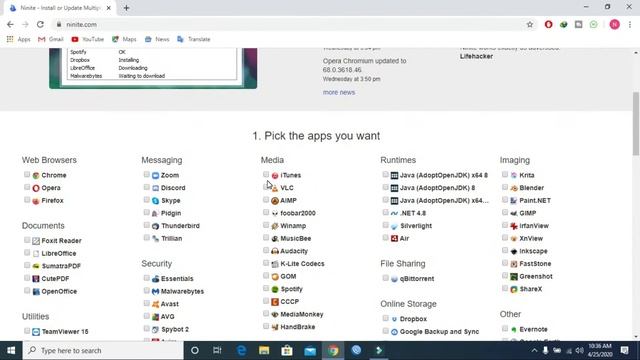Check the Foxit Reader checkbox
This screenshot has width=640, height=360.
(27, 240)
